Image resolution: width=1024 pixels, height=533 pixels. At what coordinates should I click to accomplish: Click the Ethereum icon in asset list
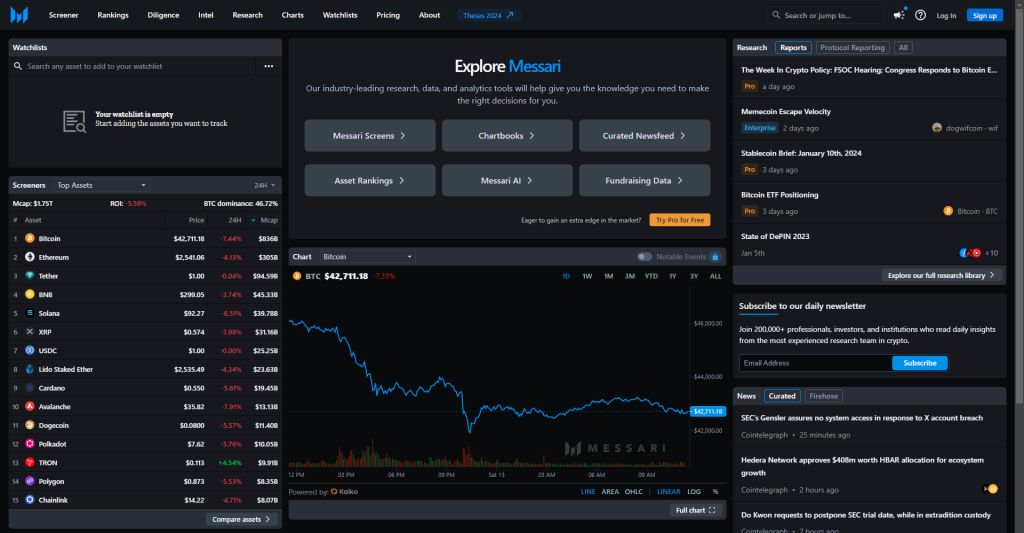coord(30,257)
